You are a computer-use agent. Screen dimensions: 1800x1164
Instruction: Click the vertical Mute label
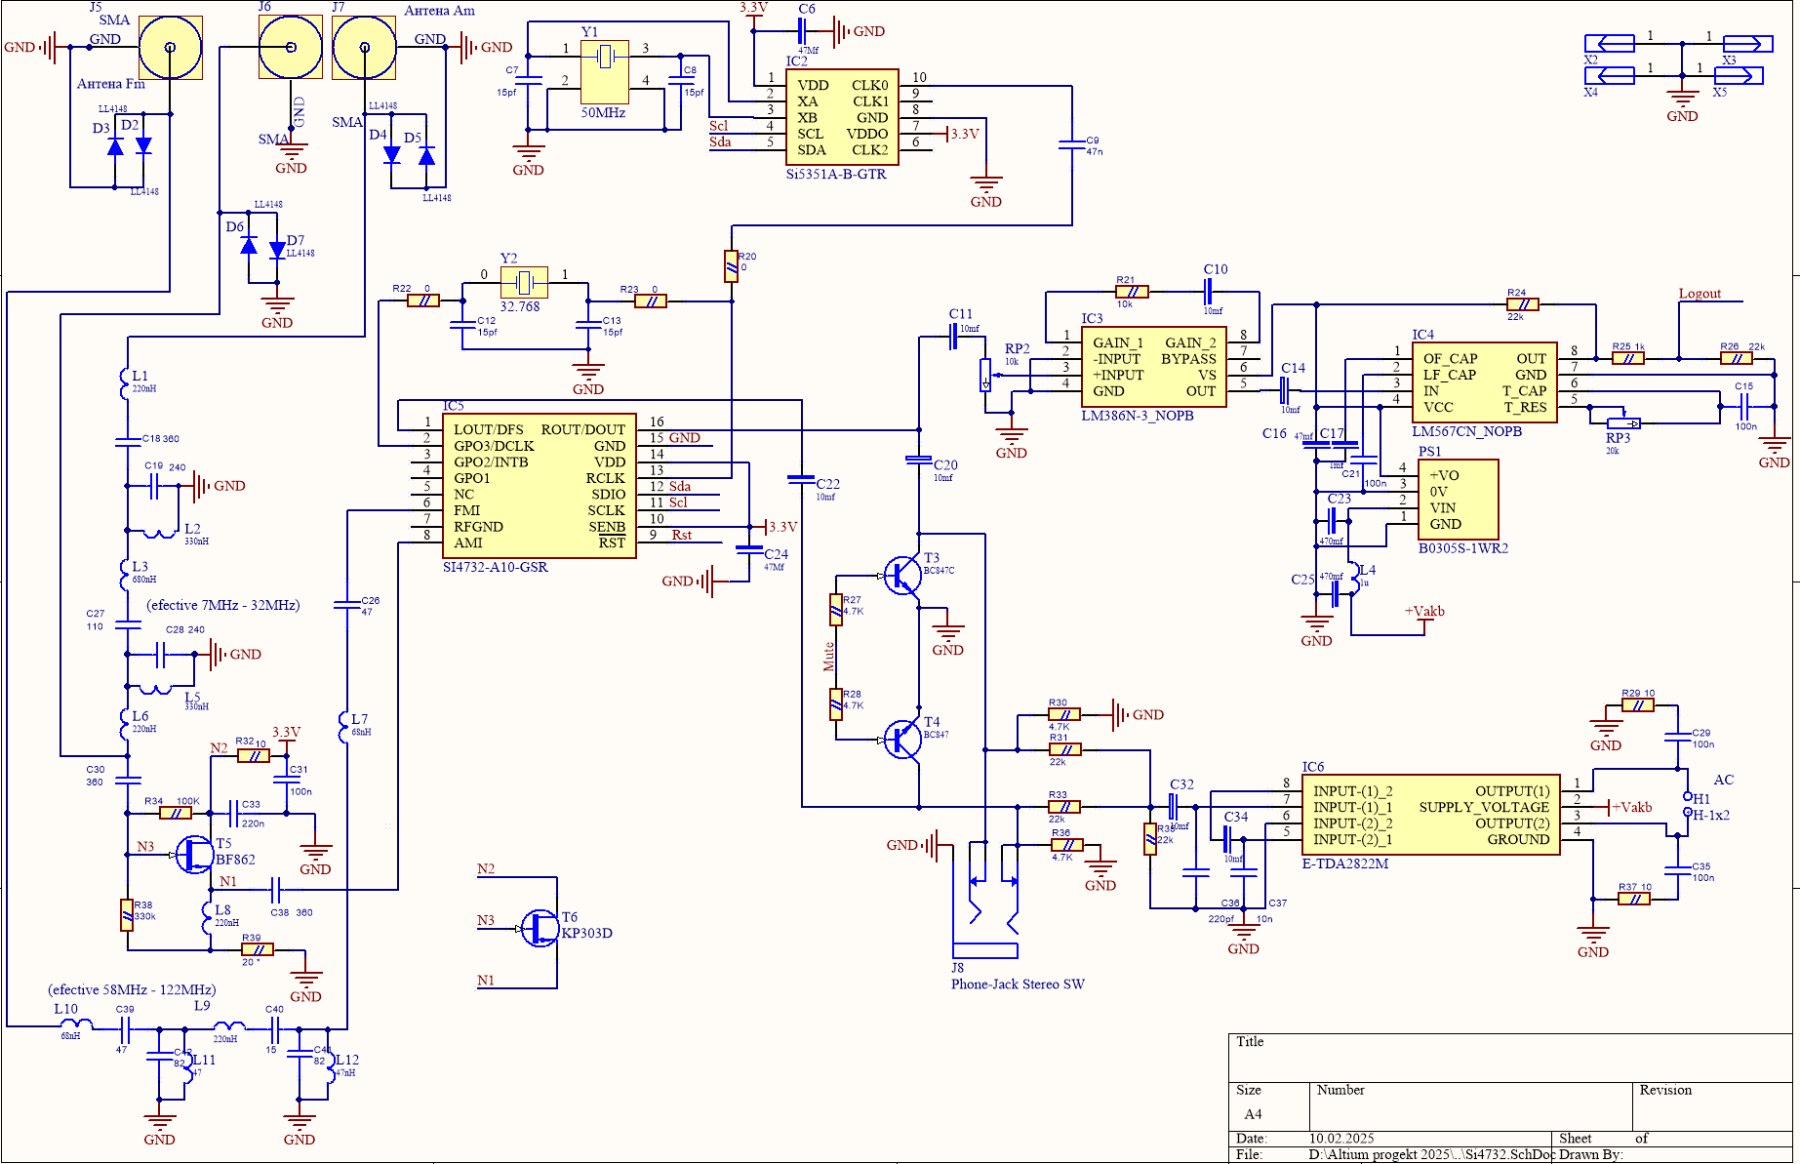828,656
